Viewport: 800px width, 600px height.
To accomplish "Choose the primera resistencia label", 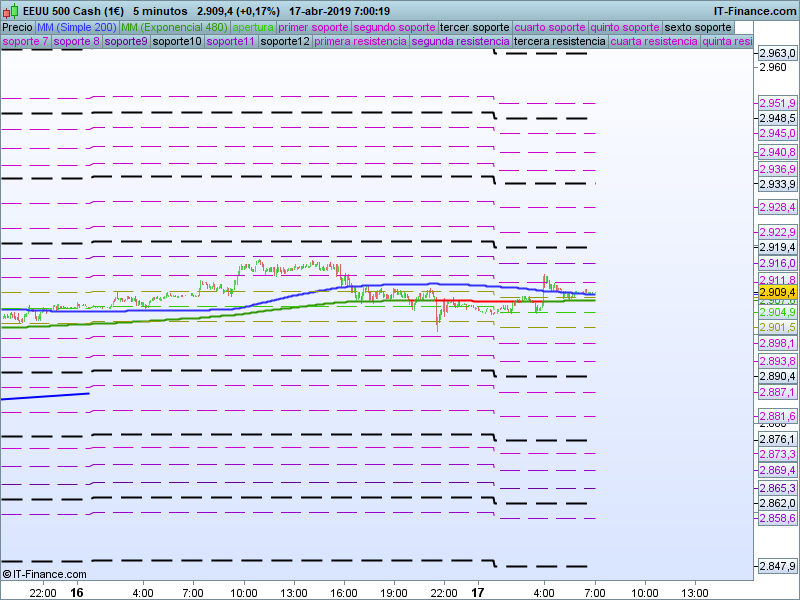I will pyautogui.click(x=359, y=42).
